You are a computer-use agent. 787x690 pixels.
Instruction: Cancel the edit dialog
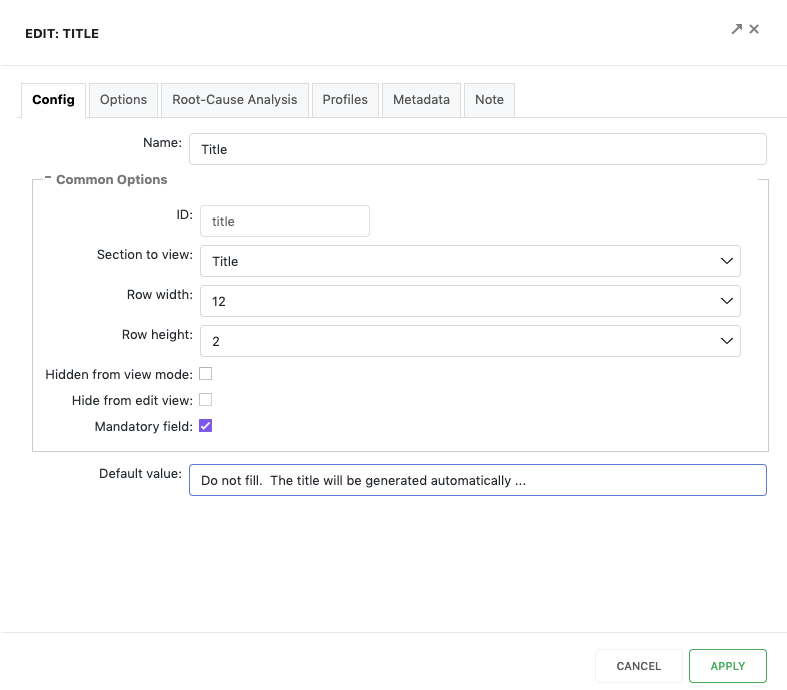coord(638,666)
